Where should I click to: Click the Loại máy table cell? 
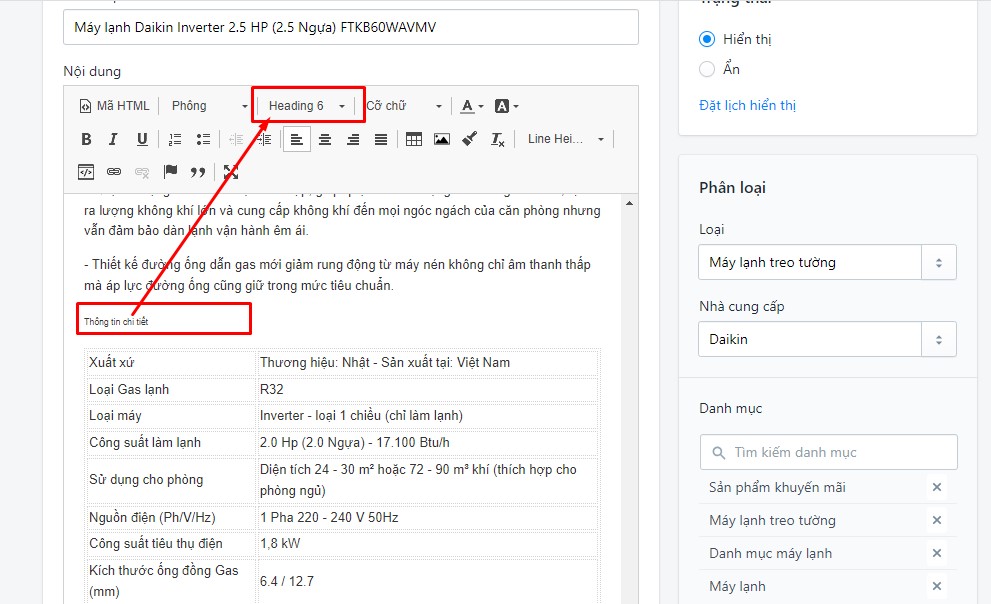(x=171, y=416)
